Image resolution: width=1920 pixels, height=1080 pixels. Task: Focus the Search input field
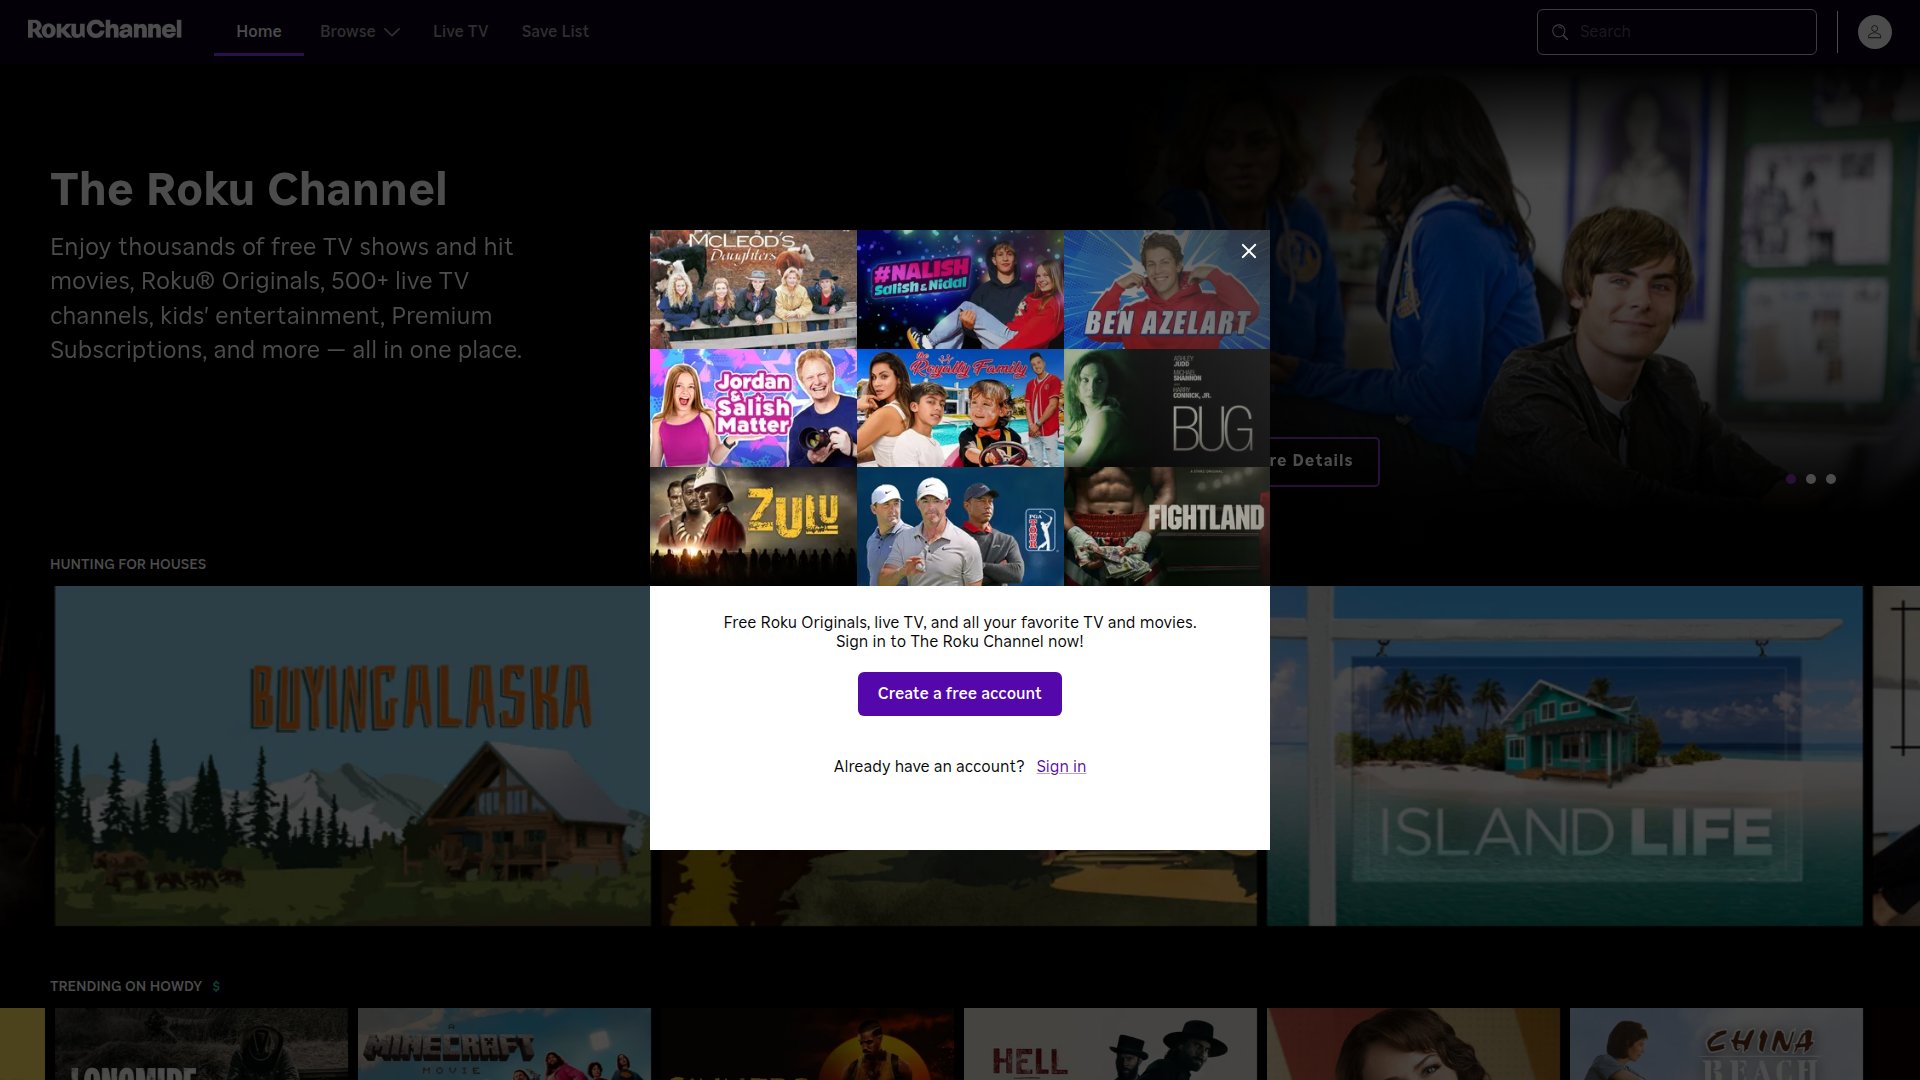(x=1677, y=32)
